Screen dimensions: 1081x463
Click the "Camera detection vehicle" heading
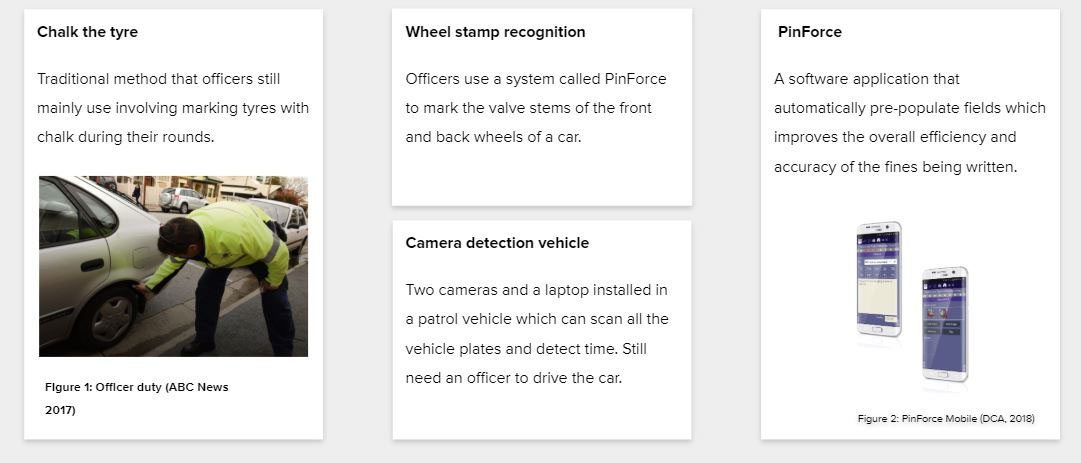coord(497,243)
